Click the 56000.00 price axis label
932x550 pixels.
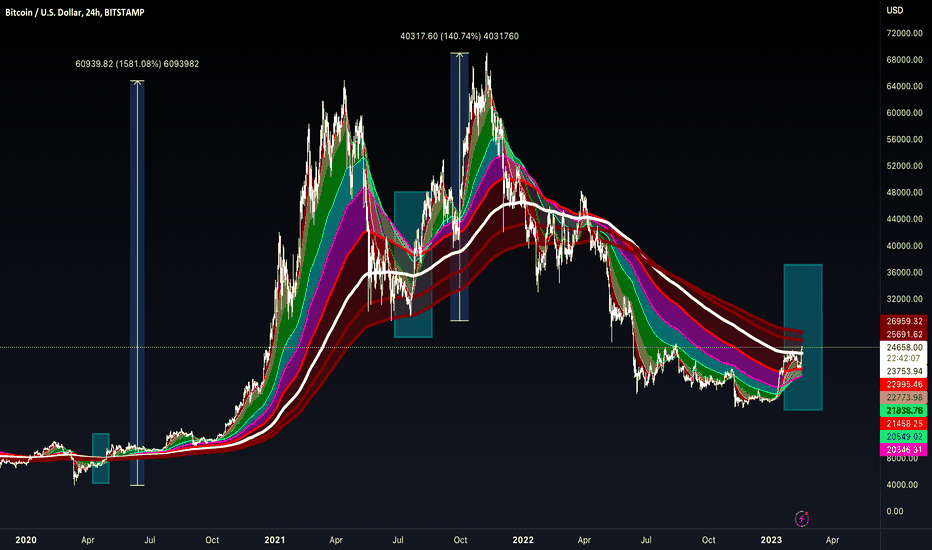tap(904, 139)
